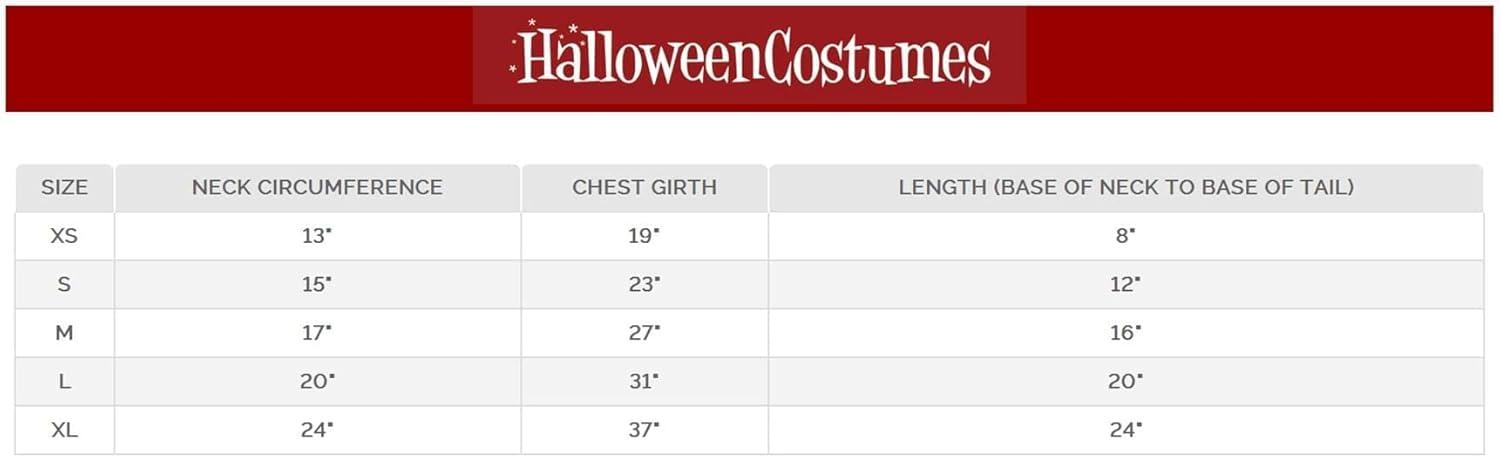
Task: Click the 31" chest girth cell
Action: click(x=644, y=382)
